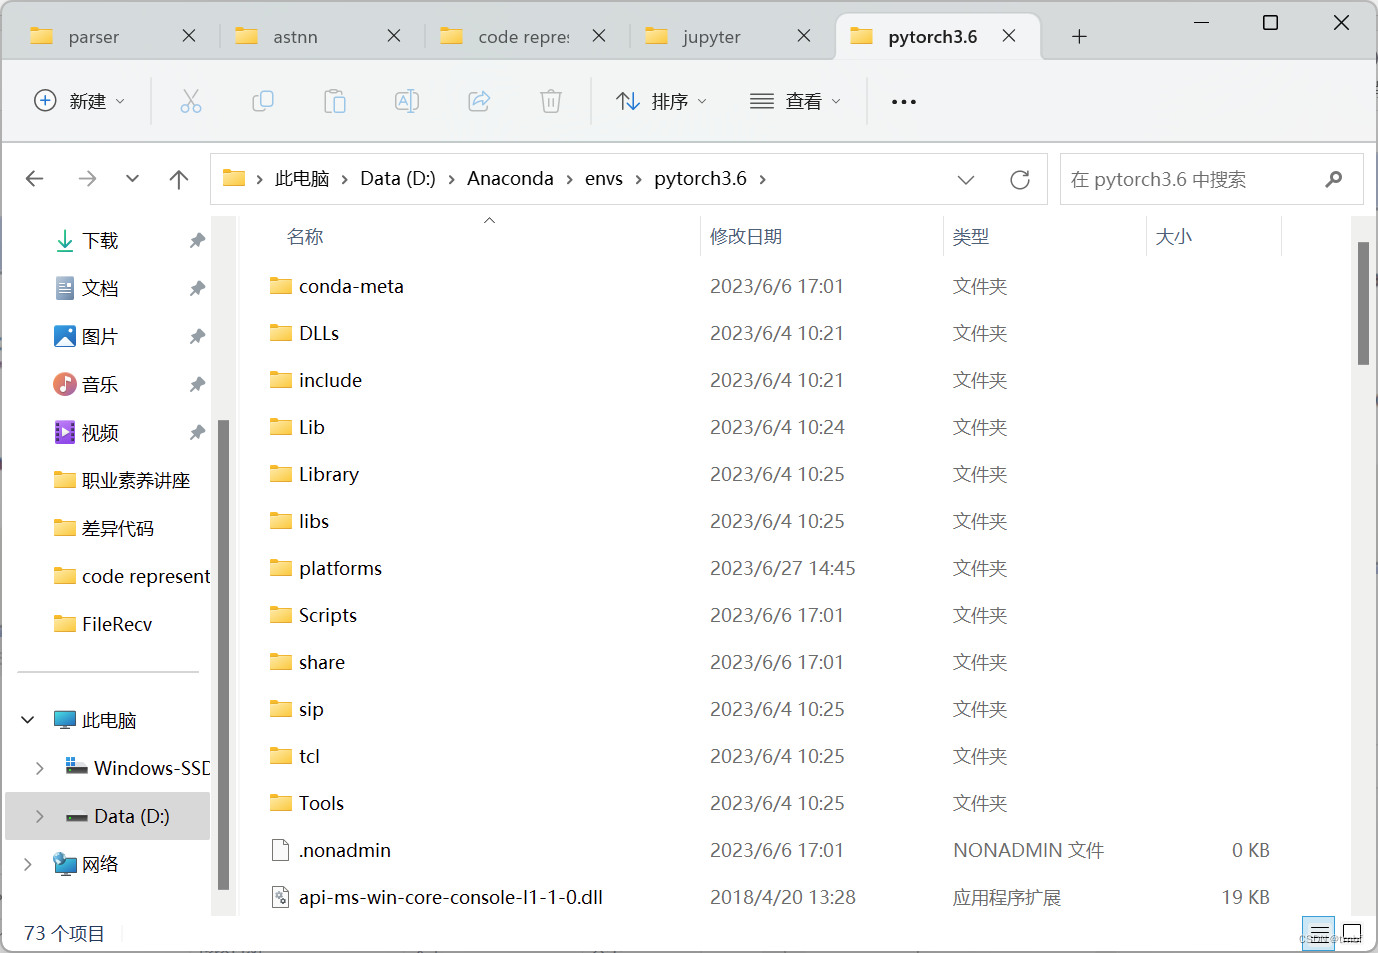
Task: Click Anaconda in the address breadcrumb
Action: coord(510,179)
